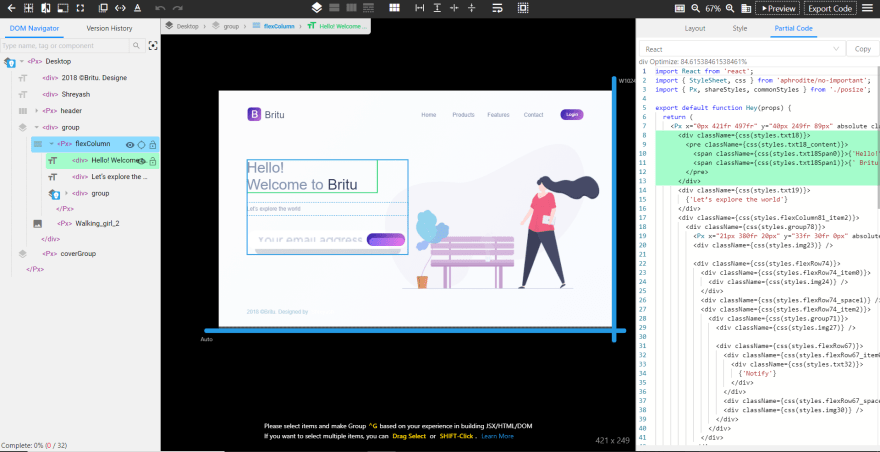Switch to the Version History tab

pyautogui.click(x=109, y=29)
